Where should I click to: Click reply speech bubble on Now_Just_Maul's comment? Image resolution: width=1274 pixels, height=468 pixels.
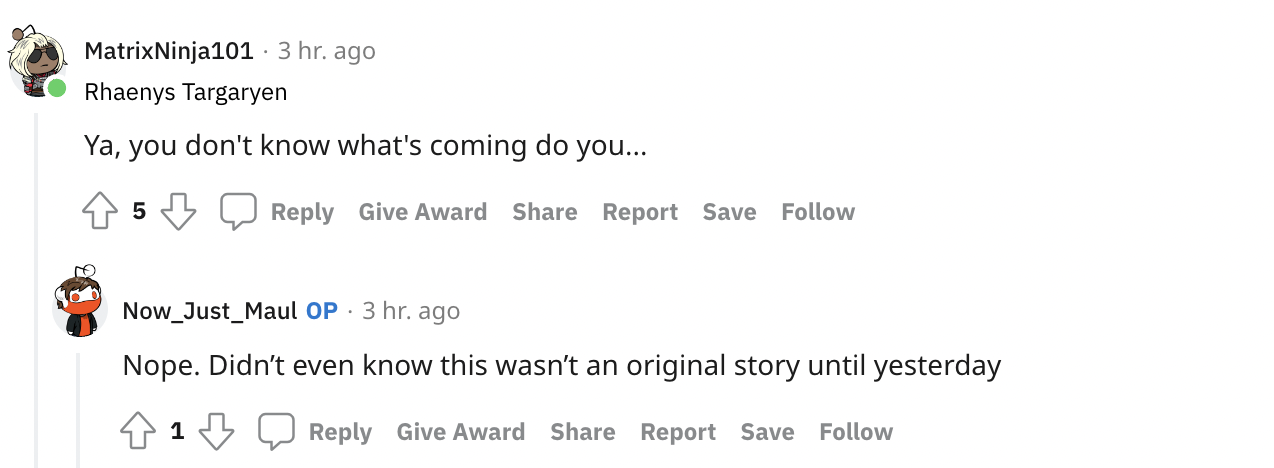click(x=277, y=432)
